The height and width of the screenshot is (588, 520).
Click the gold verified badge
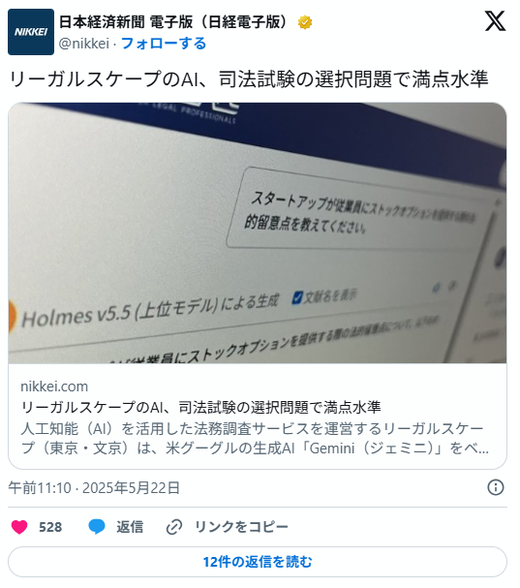coord(305,22)
